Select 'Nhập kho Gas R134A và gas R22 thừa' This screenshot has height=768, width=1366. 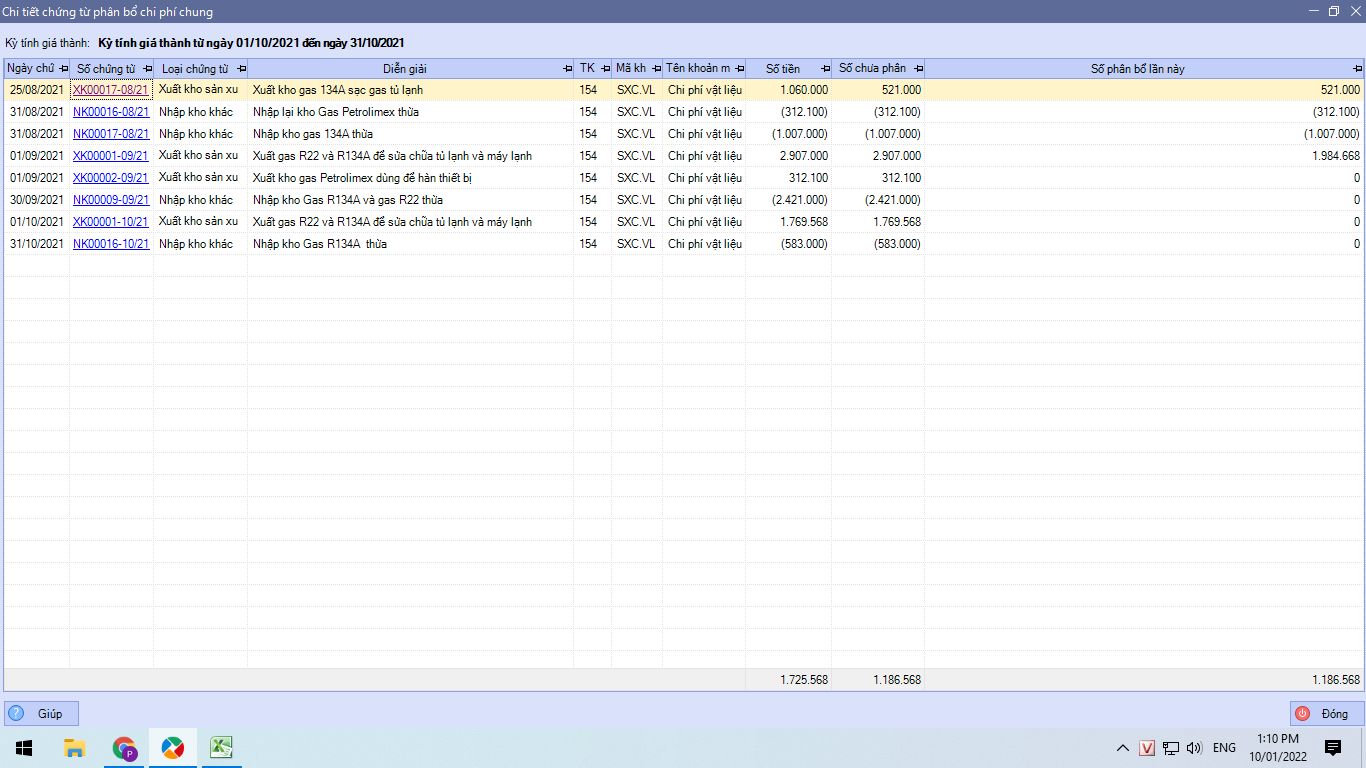[x=348, y=200]
